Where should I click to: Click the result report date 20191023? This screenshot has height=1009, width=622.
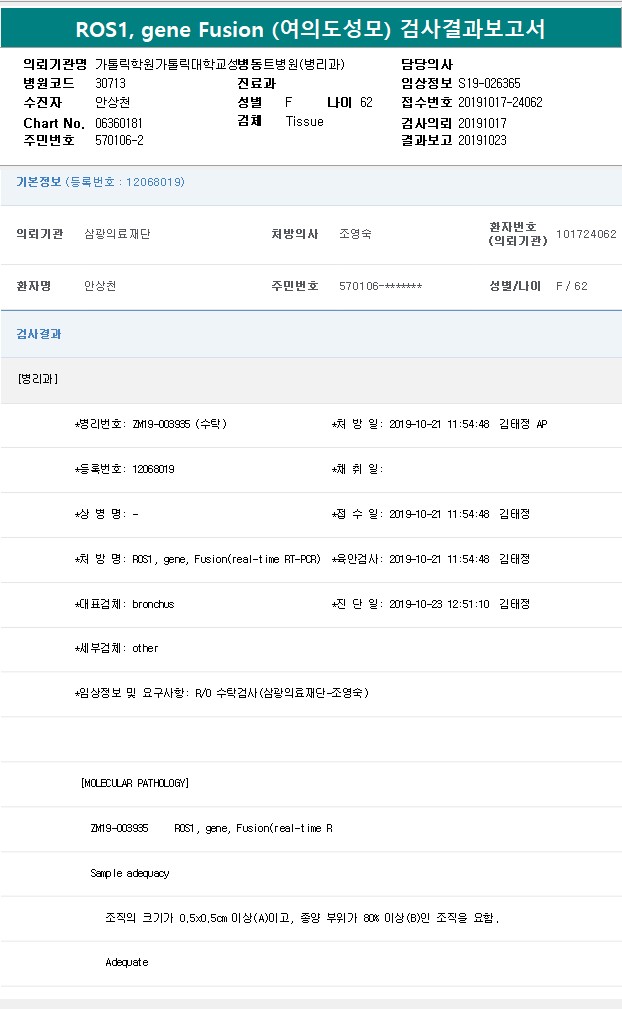click(482, 140)
